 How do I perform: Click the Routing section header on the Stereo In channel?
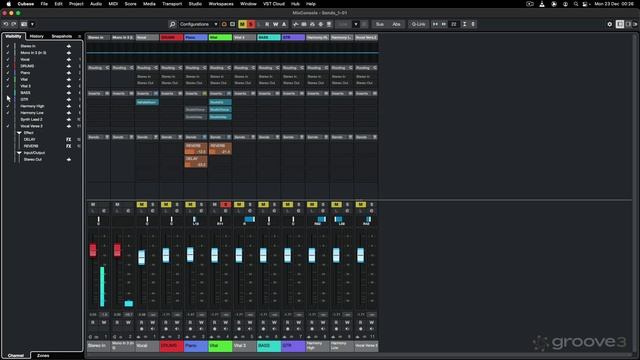click(x=98, y=68)
